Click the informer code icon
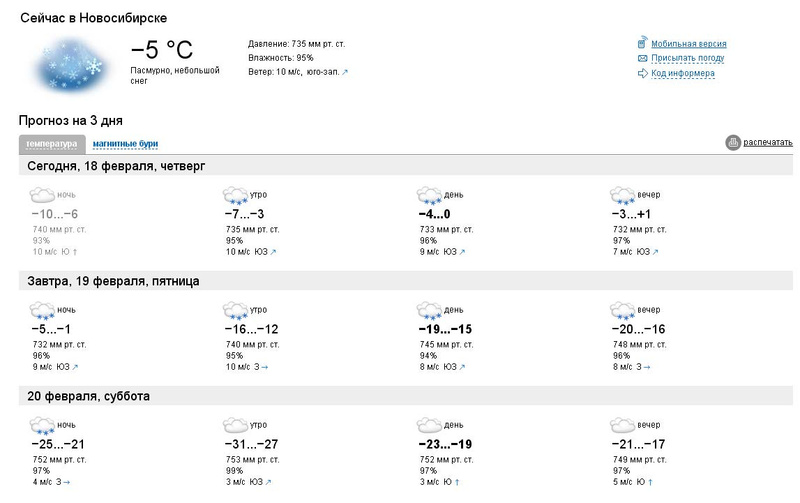Image resolution: width=800 pixels, height=503 pixels. point(642,73)
